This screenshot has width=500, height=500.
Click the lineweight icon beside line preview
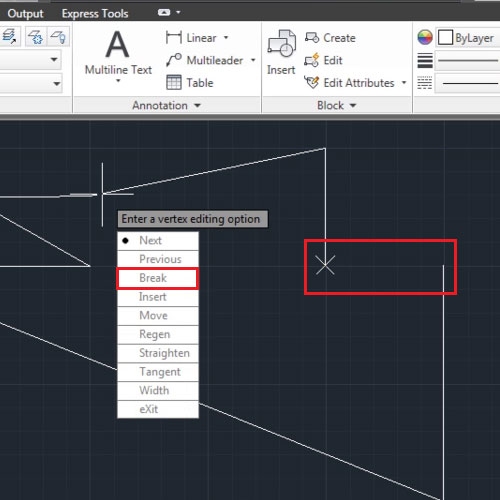coord(425,60)
